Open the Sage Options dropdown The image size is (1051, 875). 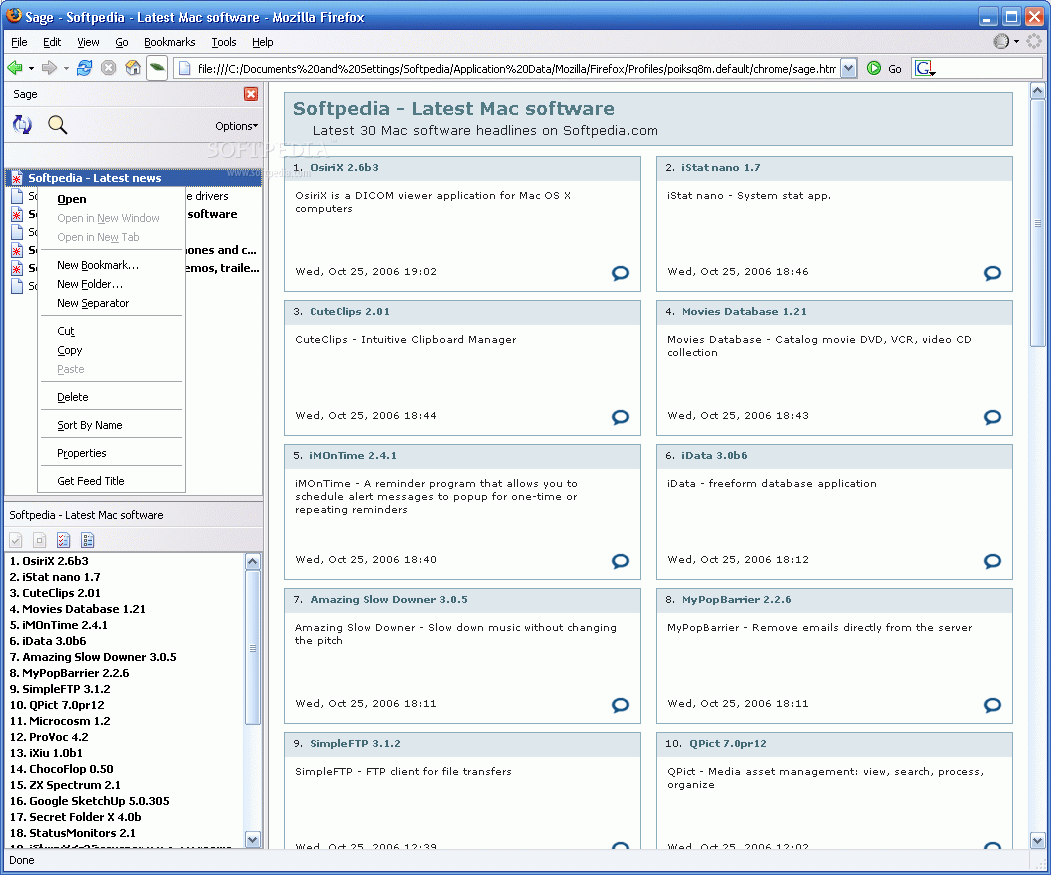tap(236, 126)
